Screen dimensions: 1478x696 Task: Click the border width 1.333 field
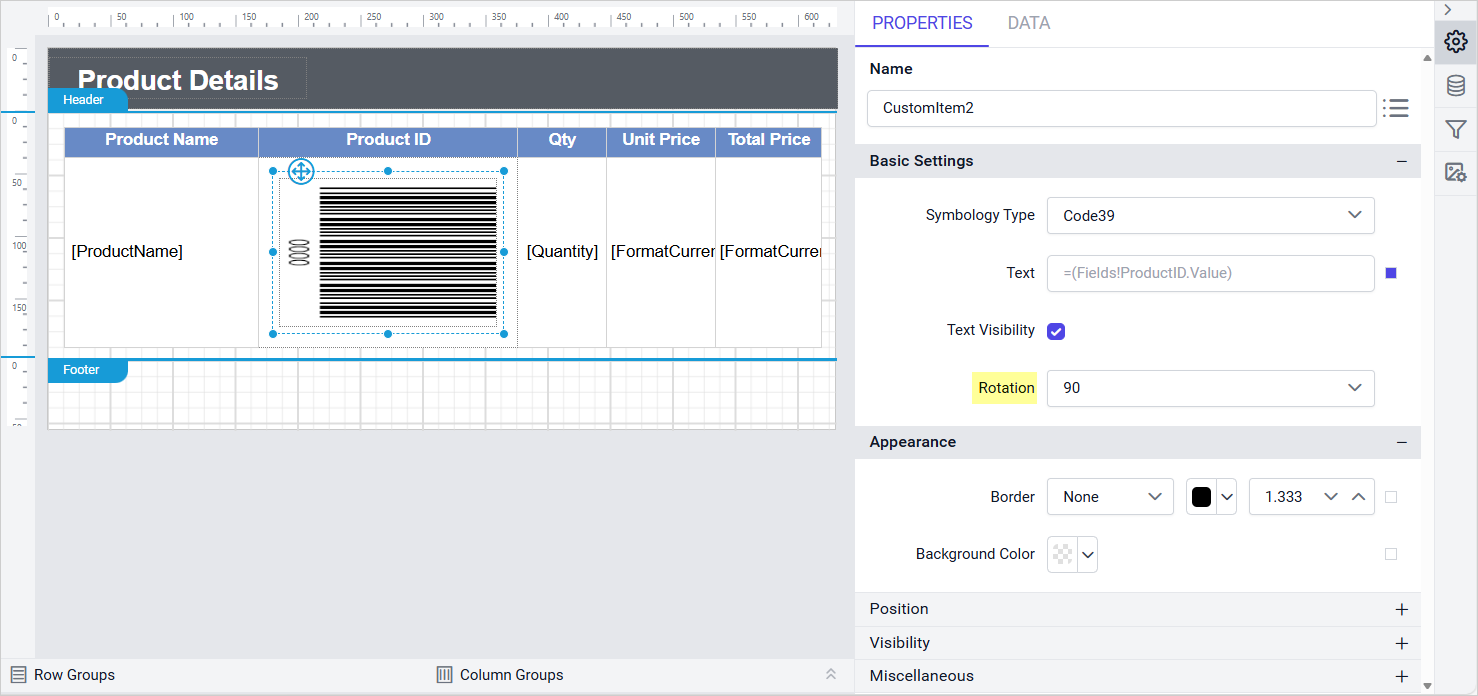[x=1284, y=497]
